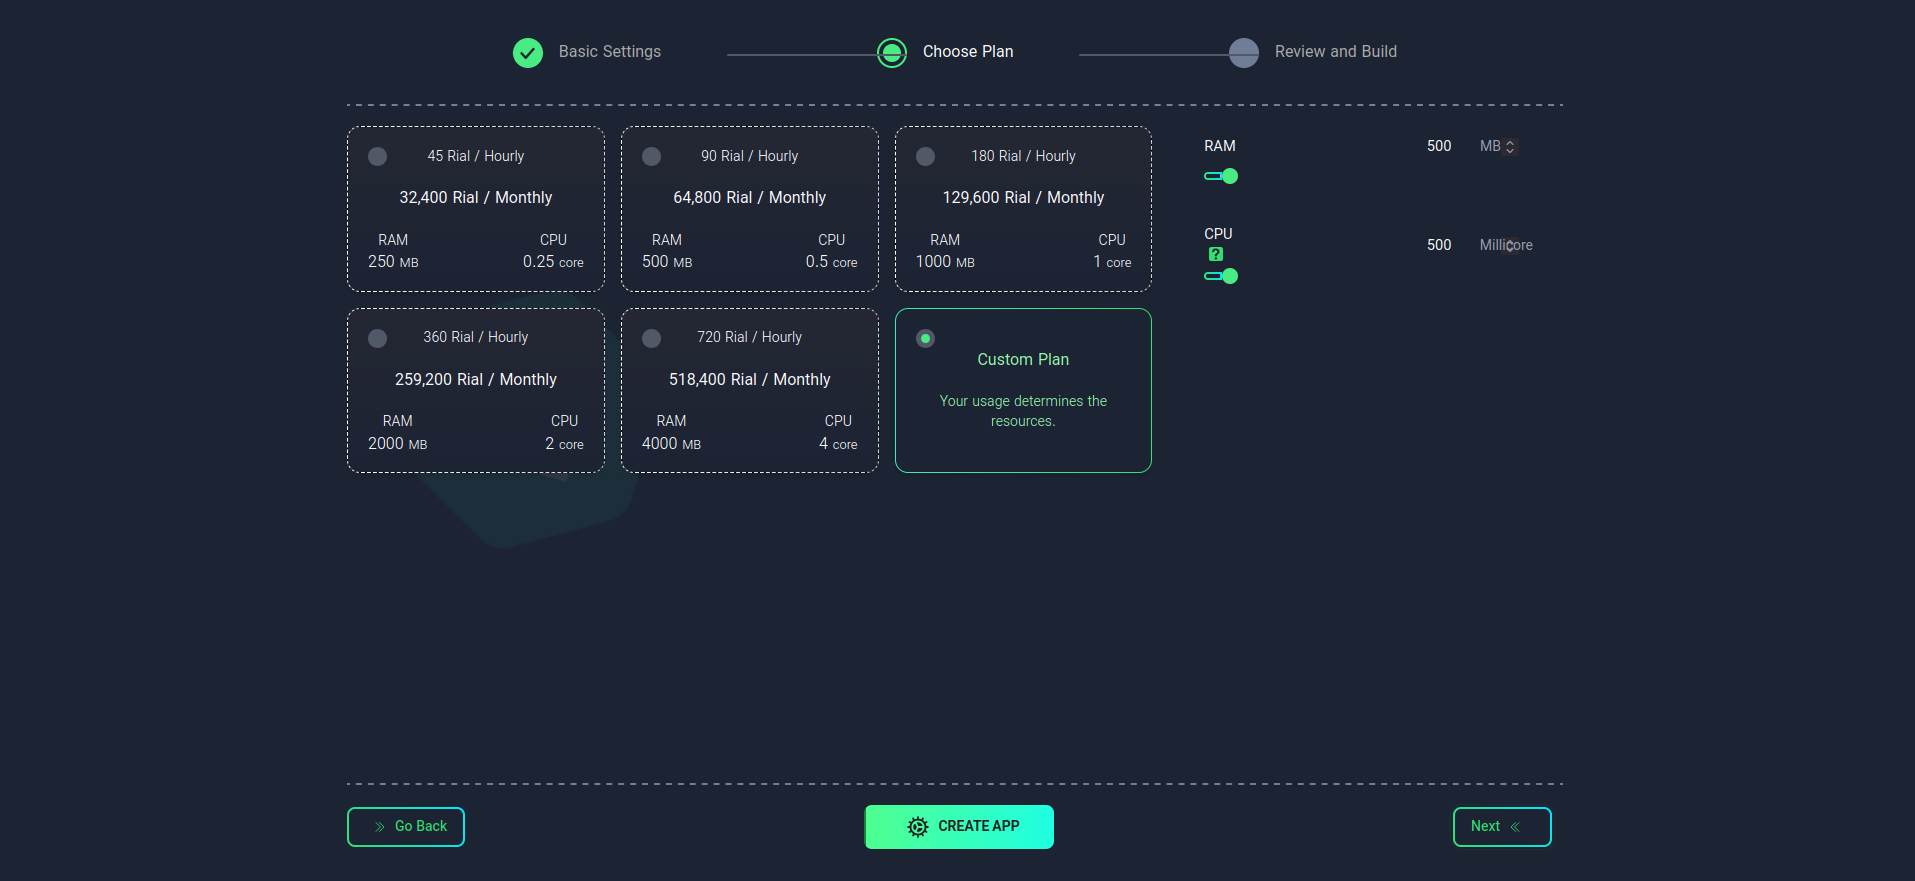1915x881 pixels.
Task: Click the 250 MB RAM value
Action: (393, 262)
